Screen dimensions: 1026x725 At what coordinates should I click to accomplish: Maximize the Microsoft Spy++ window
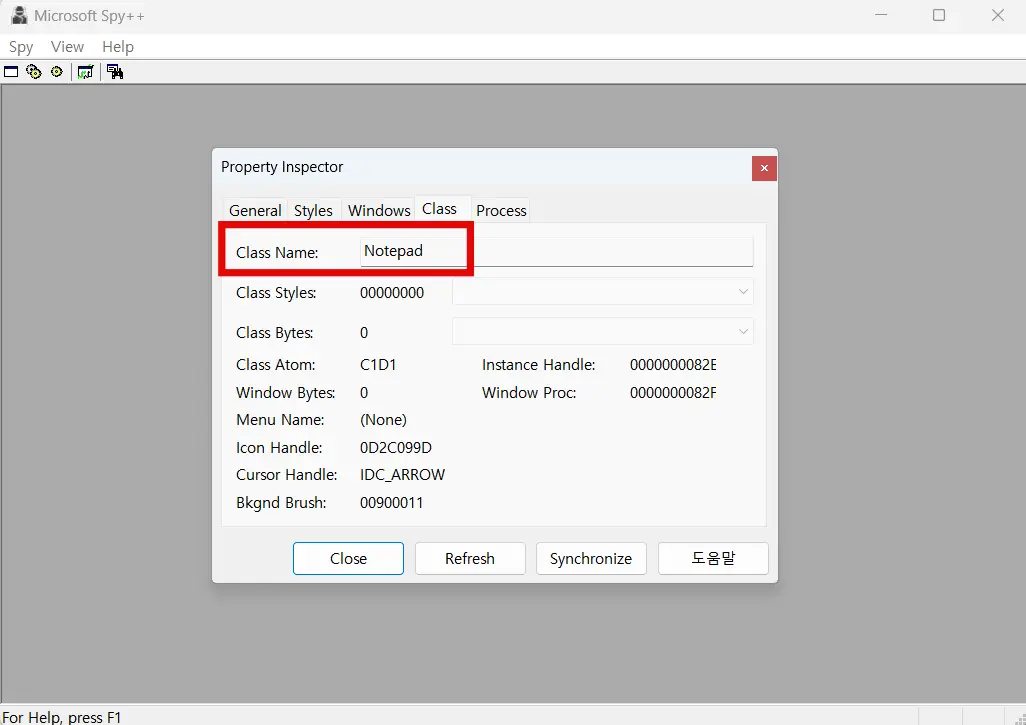939,15
